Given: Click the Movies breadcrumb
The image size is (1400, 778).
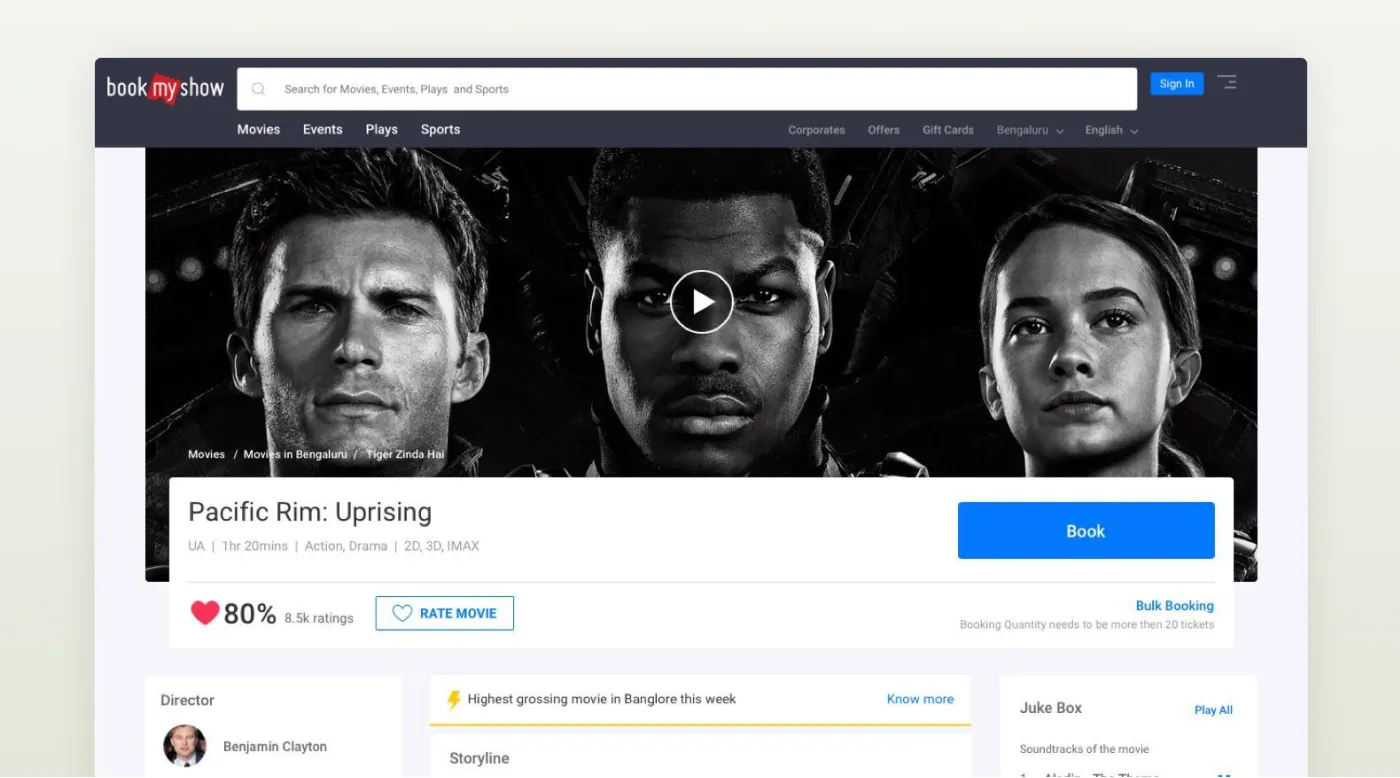Looking at the screenshot, I should point(206,454).
